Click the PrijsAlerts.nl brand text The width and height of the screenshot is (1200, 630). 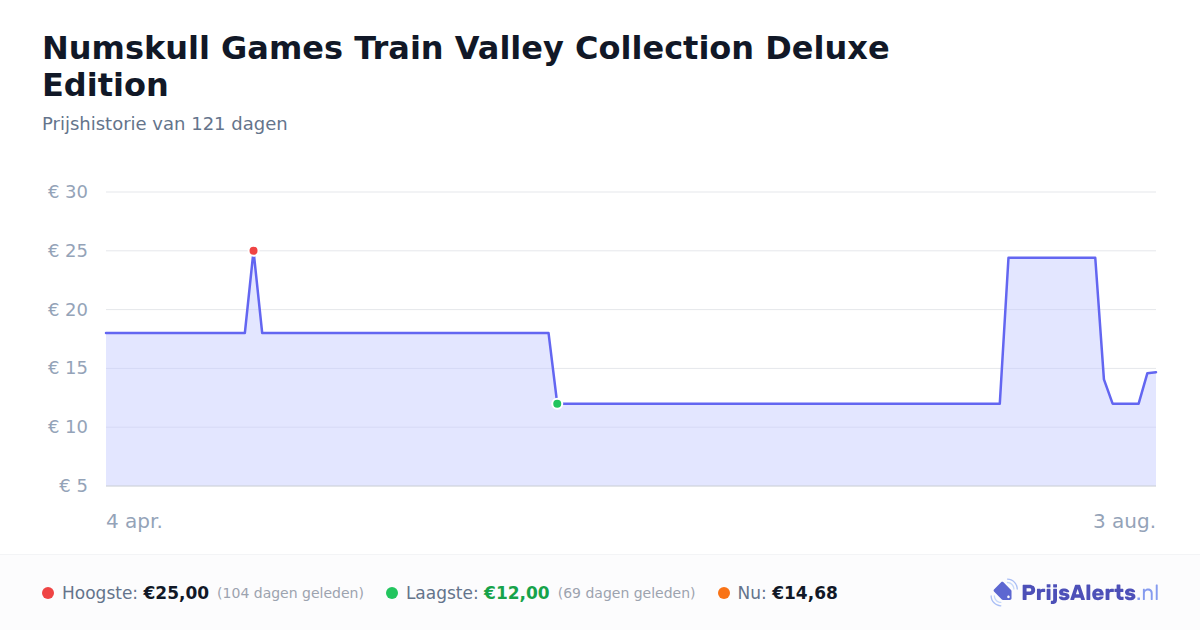(x=1089, y=593)
